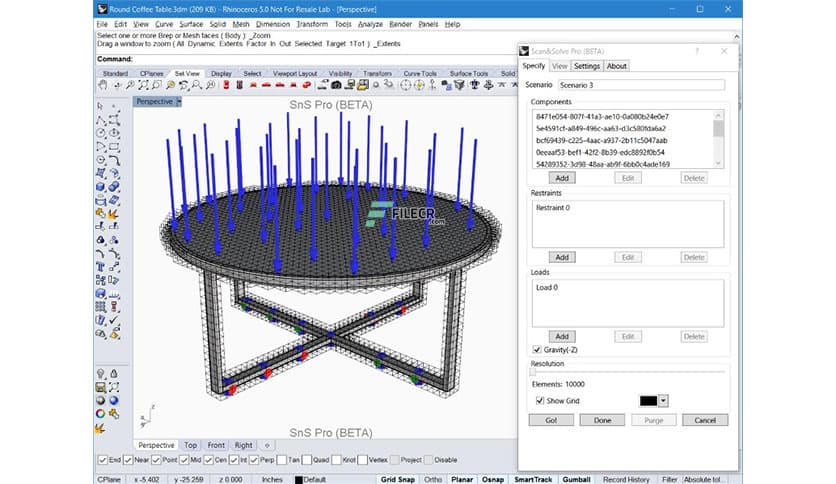Toggle the Cen osnap checkbox
Screen dimensions: 836x484
[208, 460]
